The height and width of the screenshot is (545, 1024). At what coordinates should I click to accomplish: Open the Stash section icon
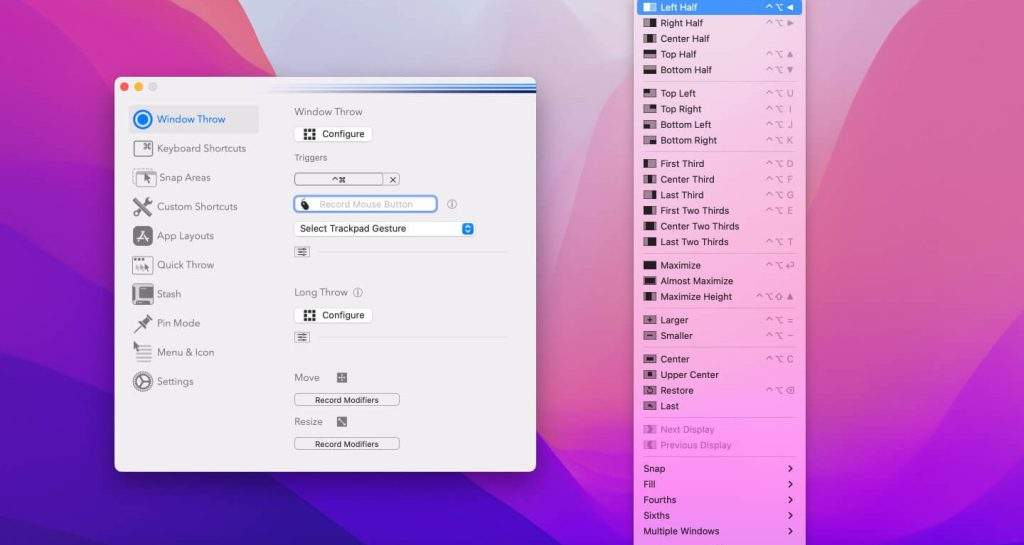pos(142,294)
